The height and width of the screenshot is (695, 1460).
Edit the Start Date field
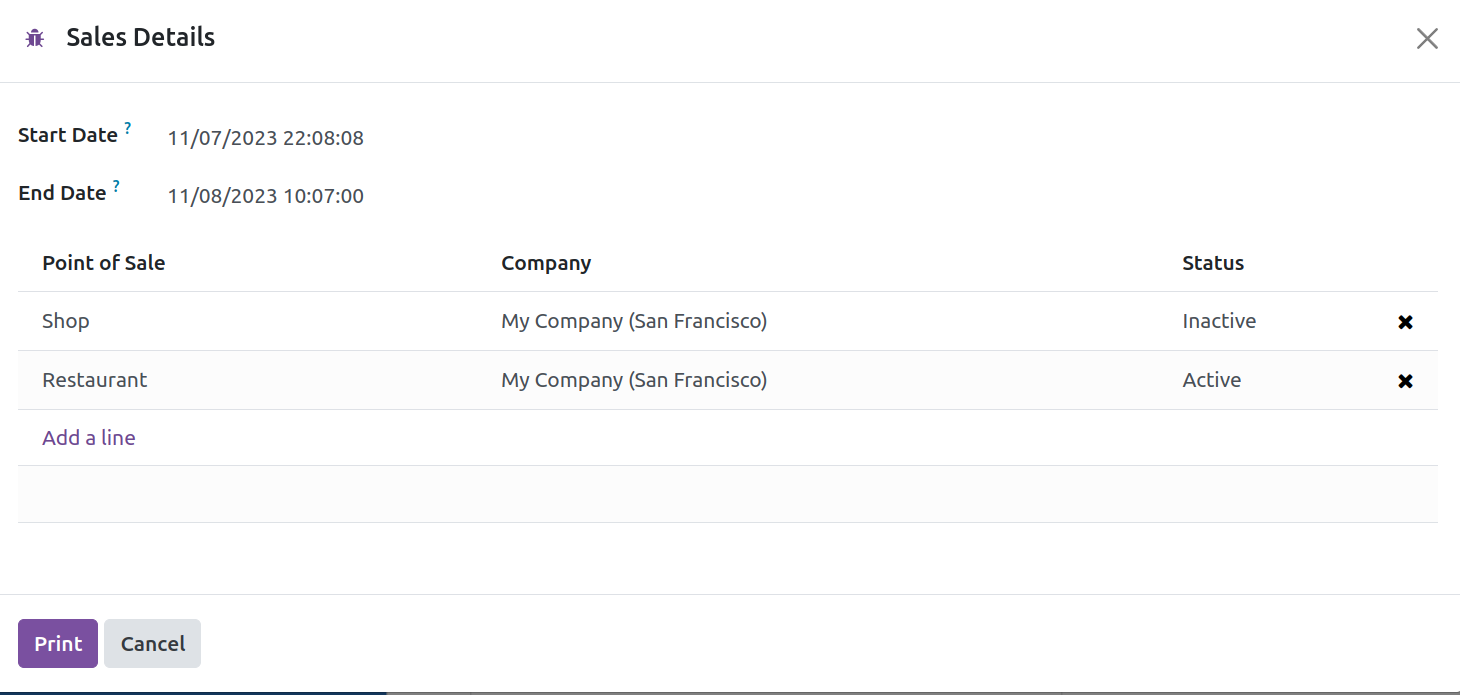[x=266, y=138]
